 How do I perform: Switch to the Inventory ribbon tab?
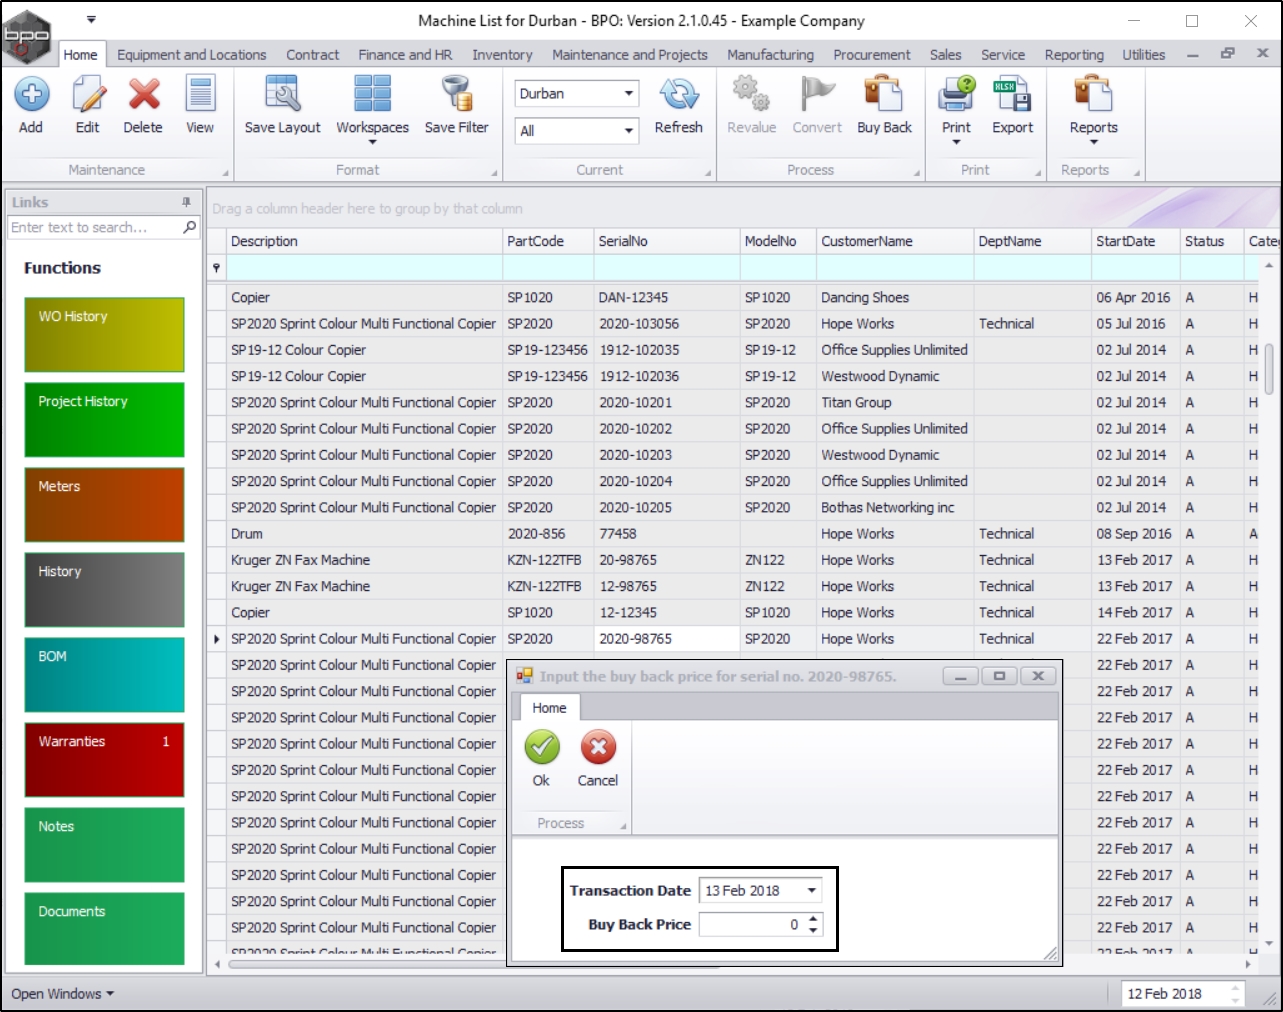pos(502,55)
